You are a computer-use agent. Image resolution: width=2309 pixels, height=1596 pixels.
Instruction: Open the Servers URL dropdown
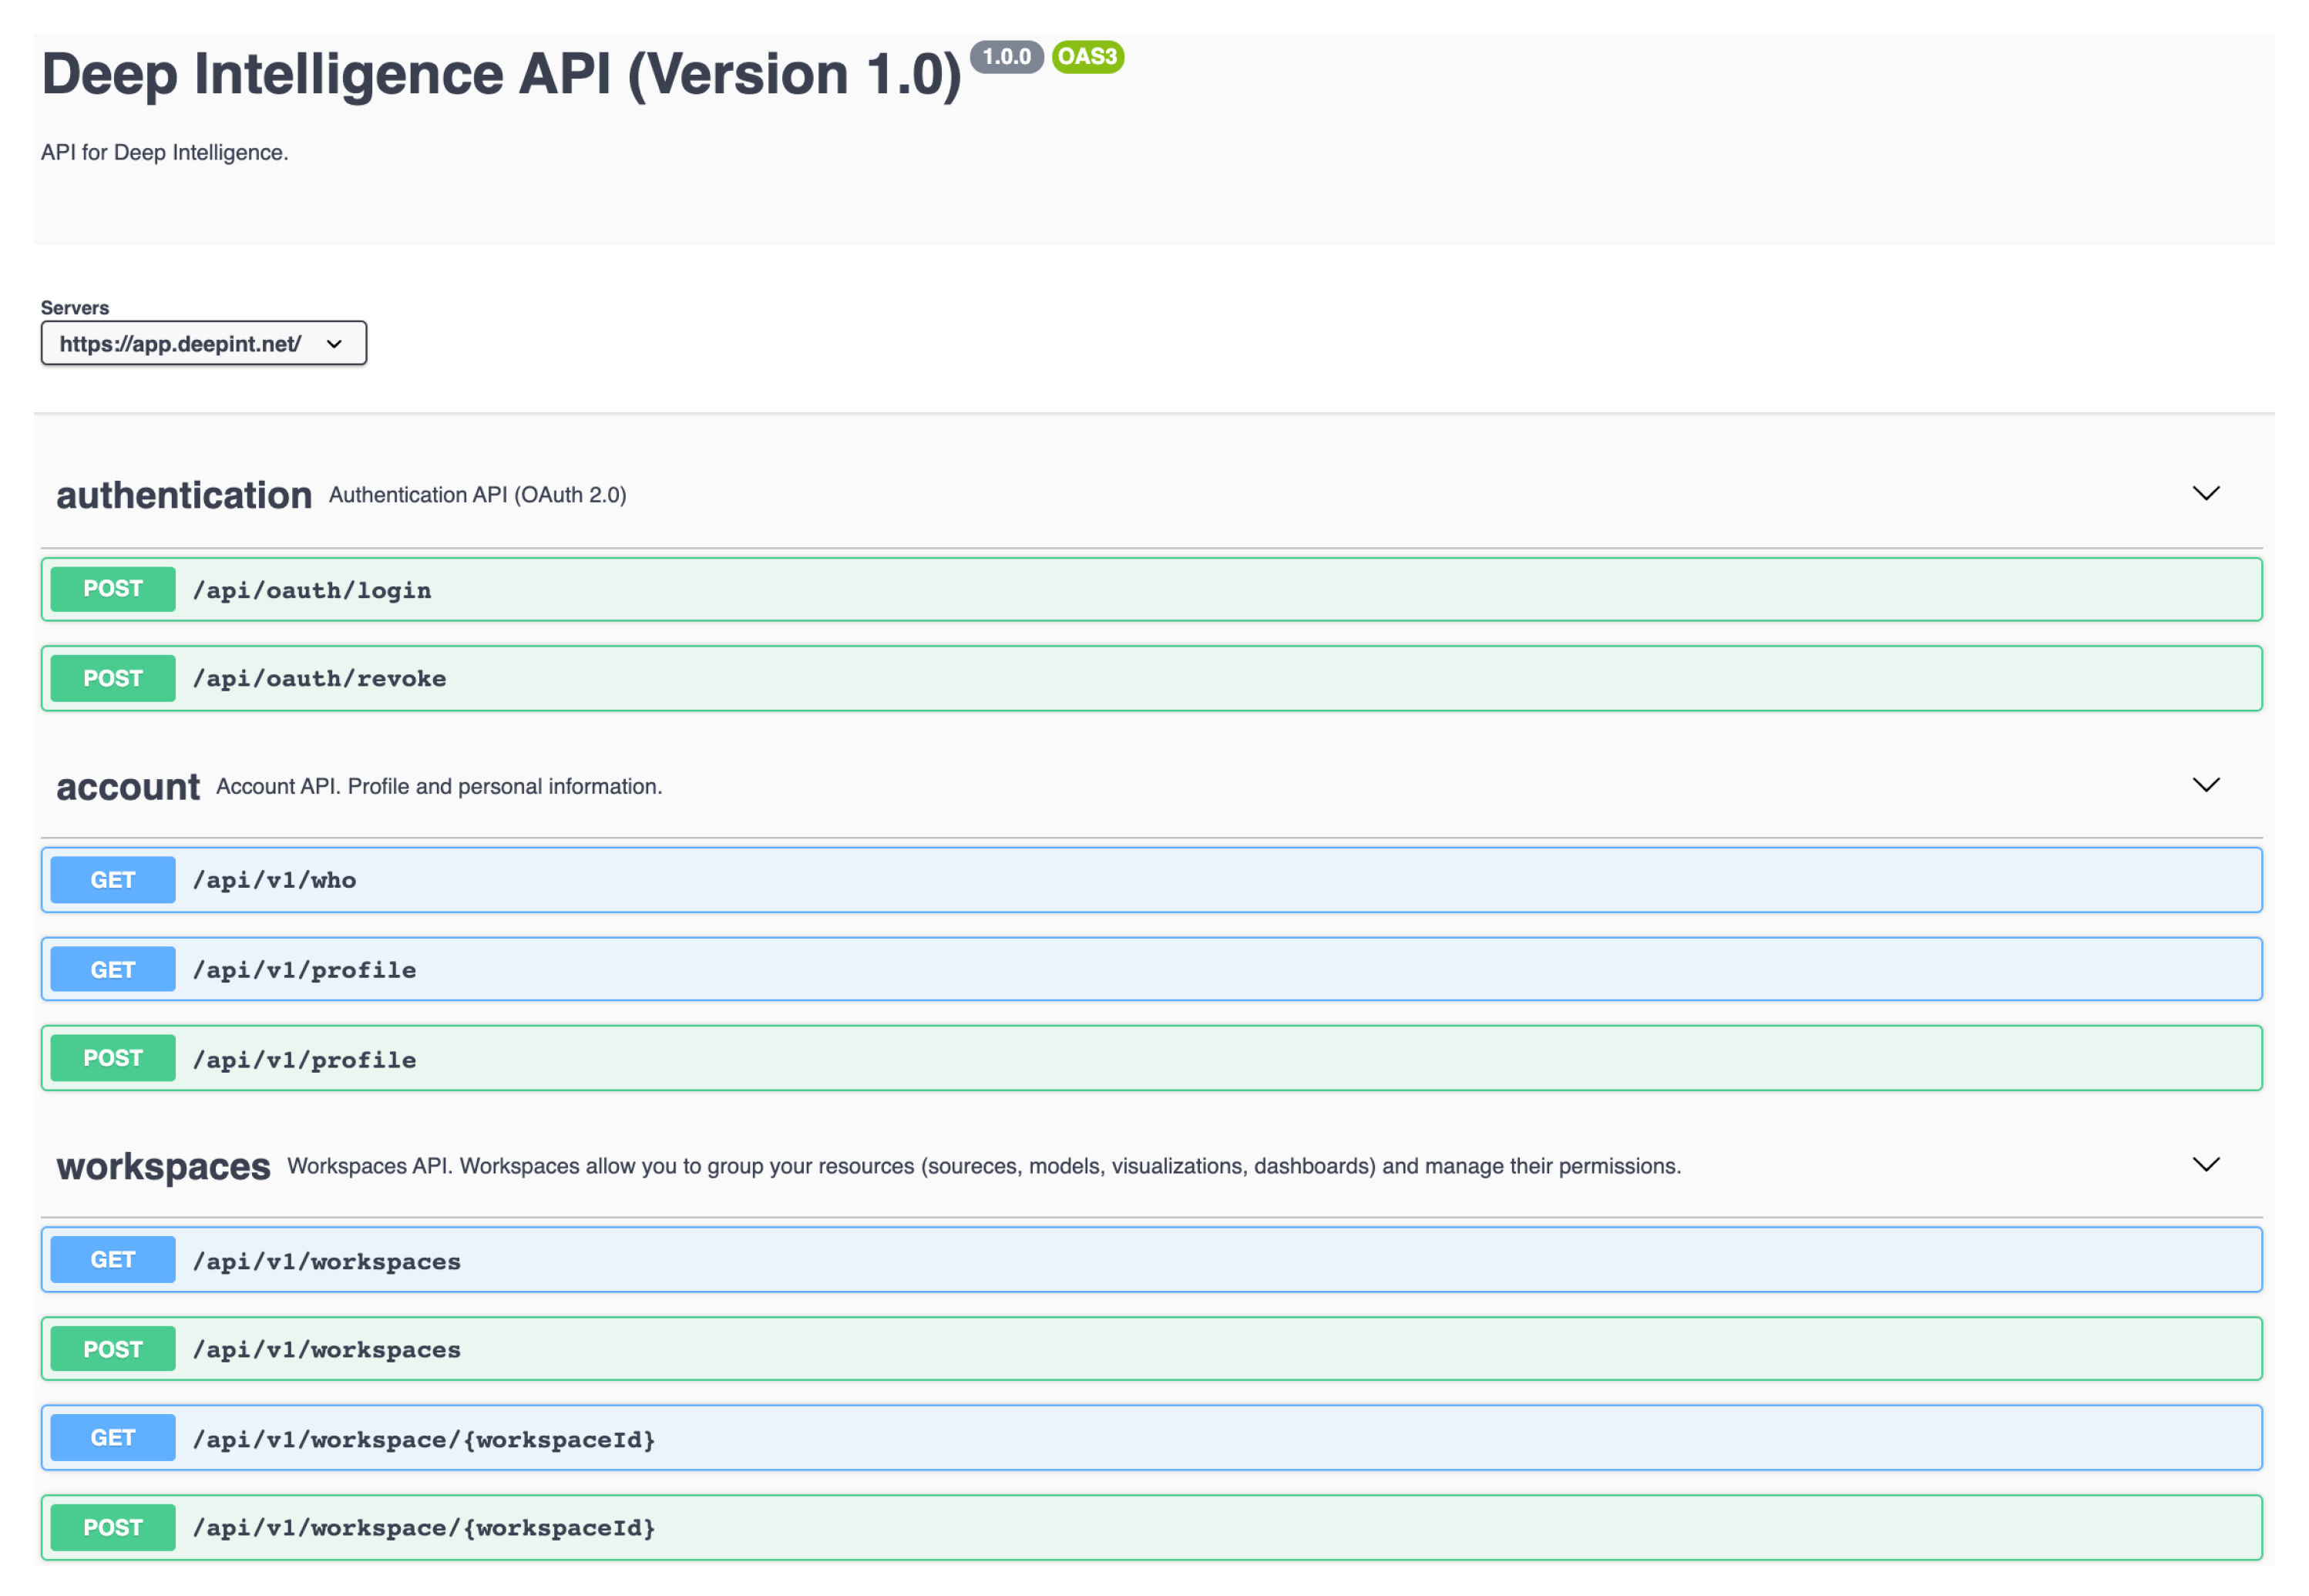click(x=203, y=343)
